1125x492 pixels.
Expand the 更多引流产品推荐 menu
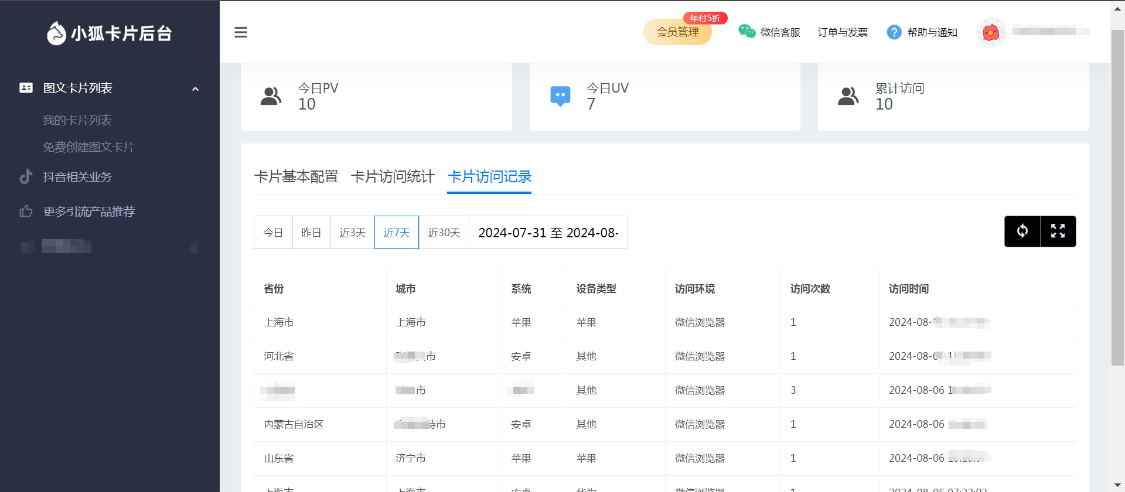89,212
